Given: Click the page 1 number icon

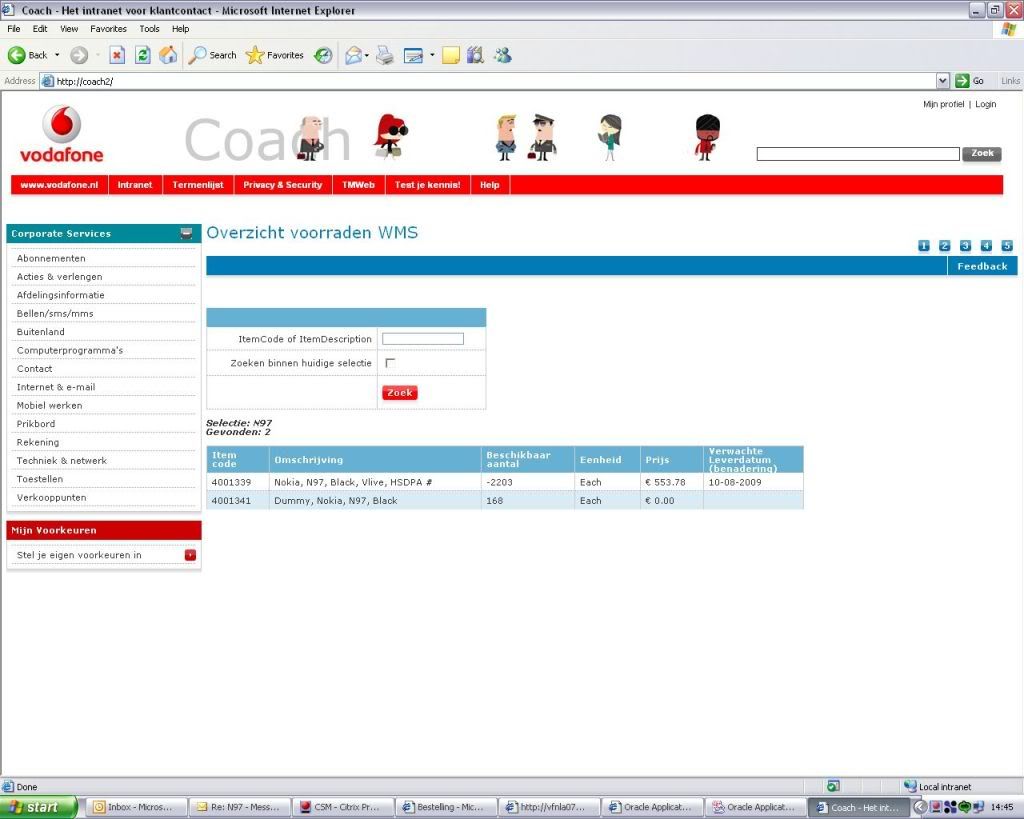Looking at the screenshot, I should tap(923, 246).
